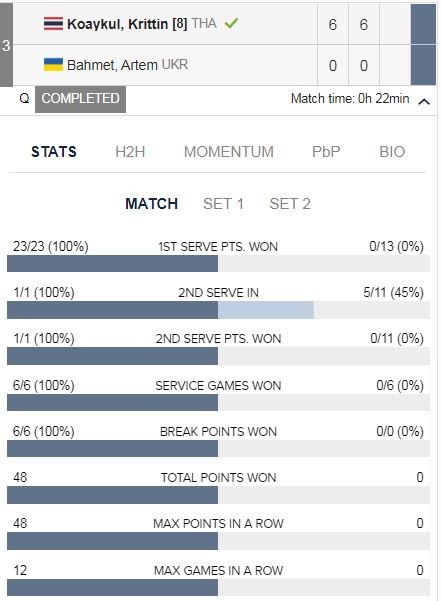Click the Ukraine flag icon
This screenshot has width=441, height=601.
[x=53, y=65]
